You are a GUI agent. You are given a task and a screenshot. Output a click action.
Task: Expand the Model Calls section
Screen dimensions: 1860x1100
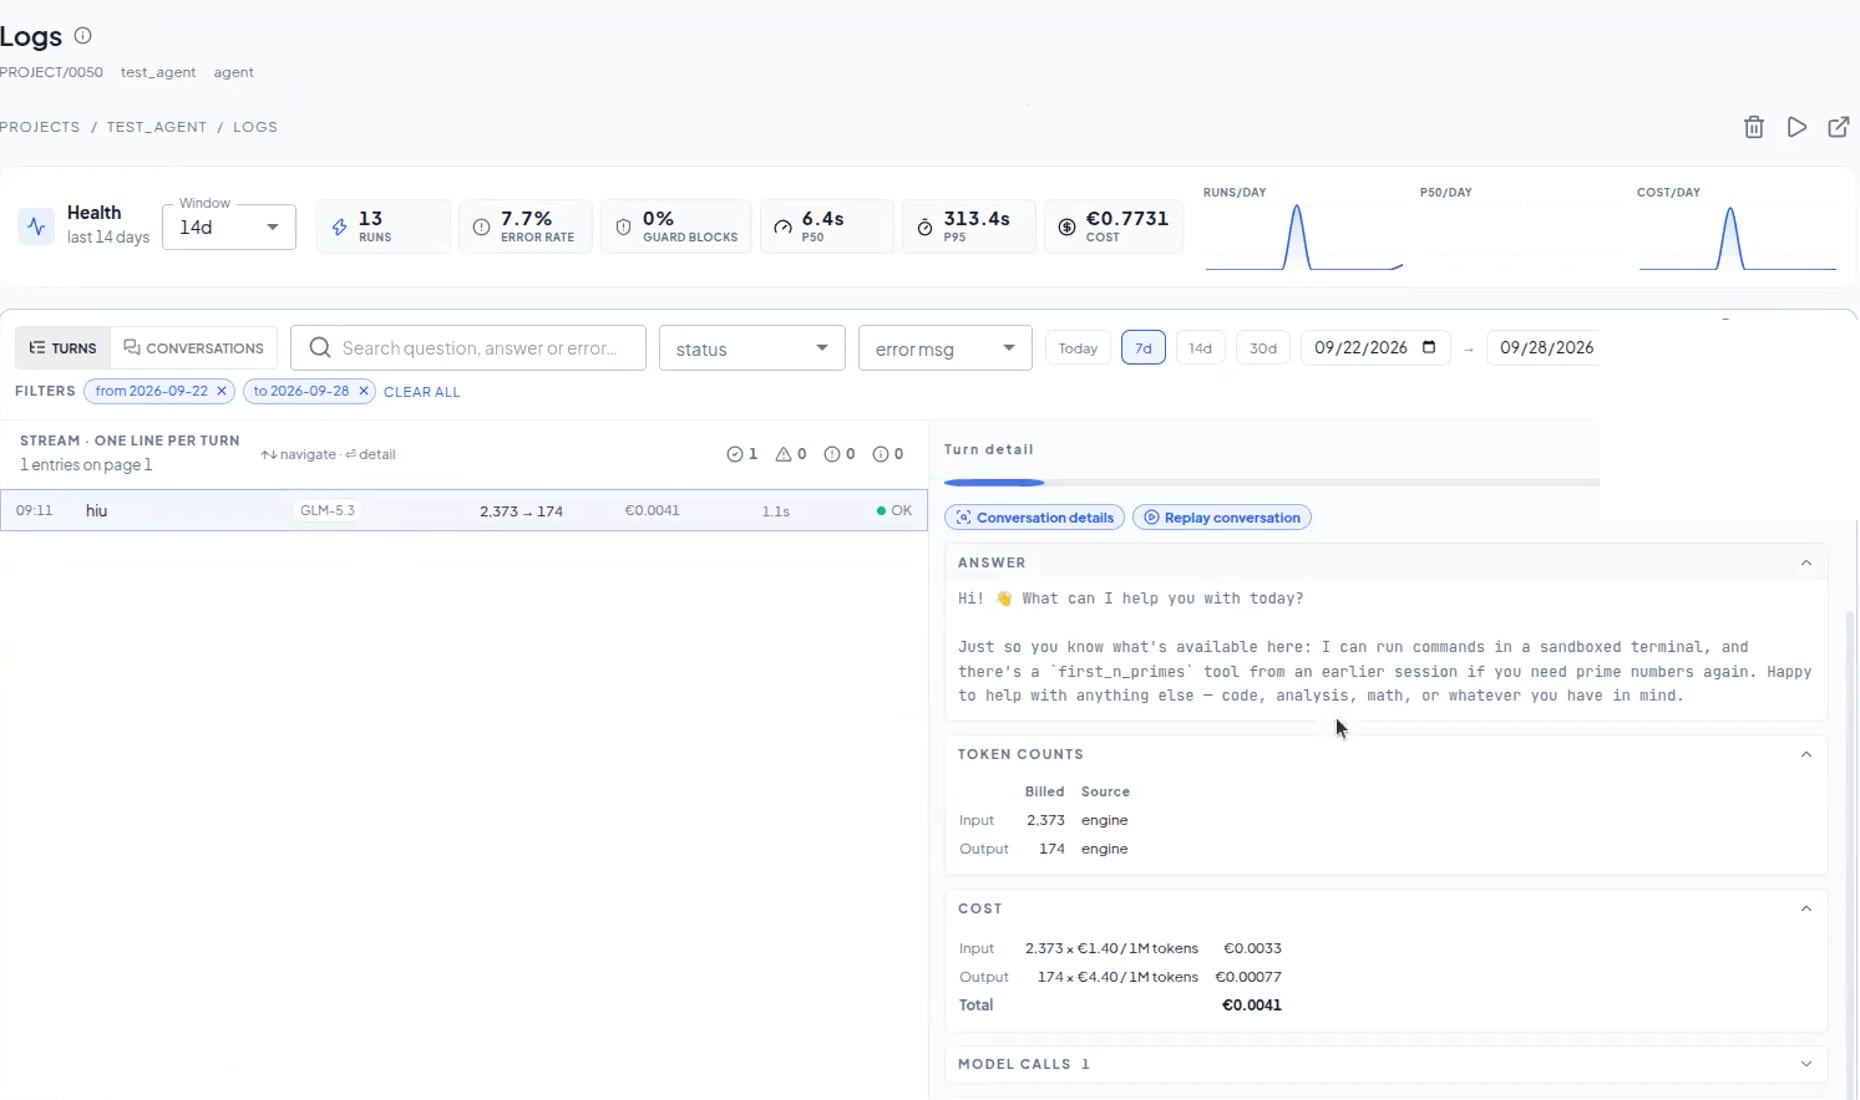1806,1064
